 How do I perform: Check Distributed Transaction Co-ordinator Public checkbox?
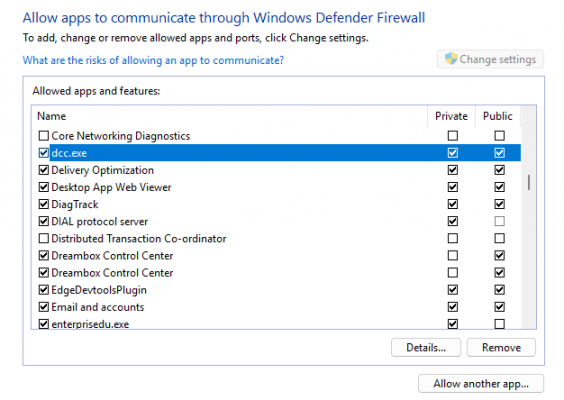pyautogui.click(x=499, y=238)
